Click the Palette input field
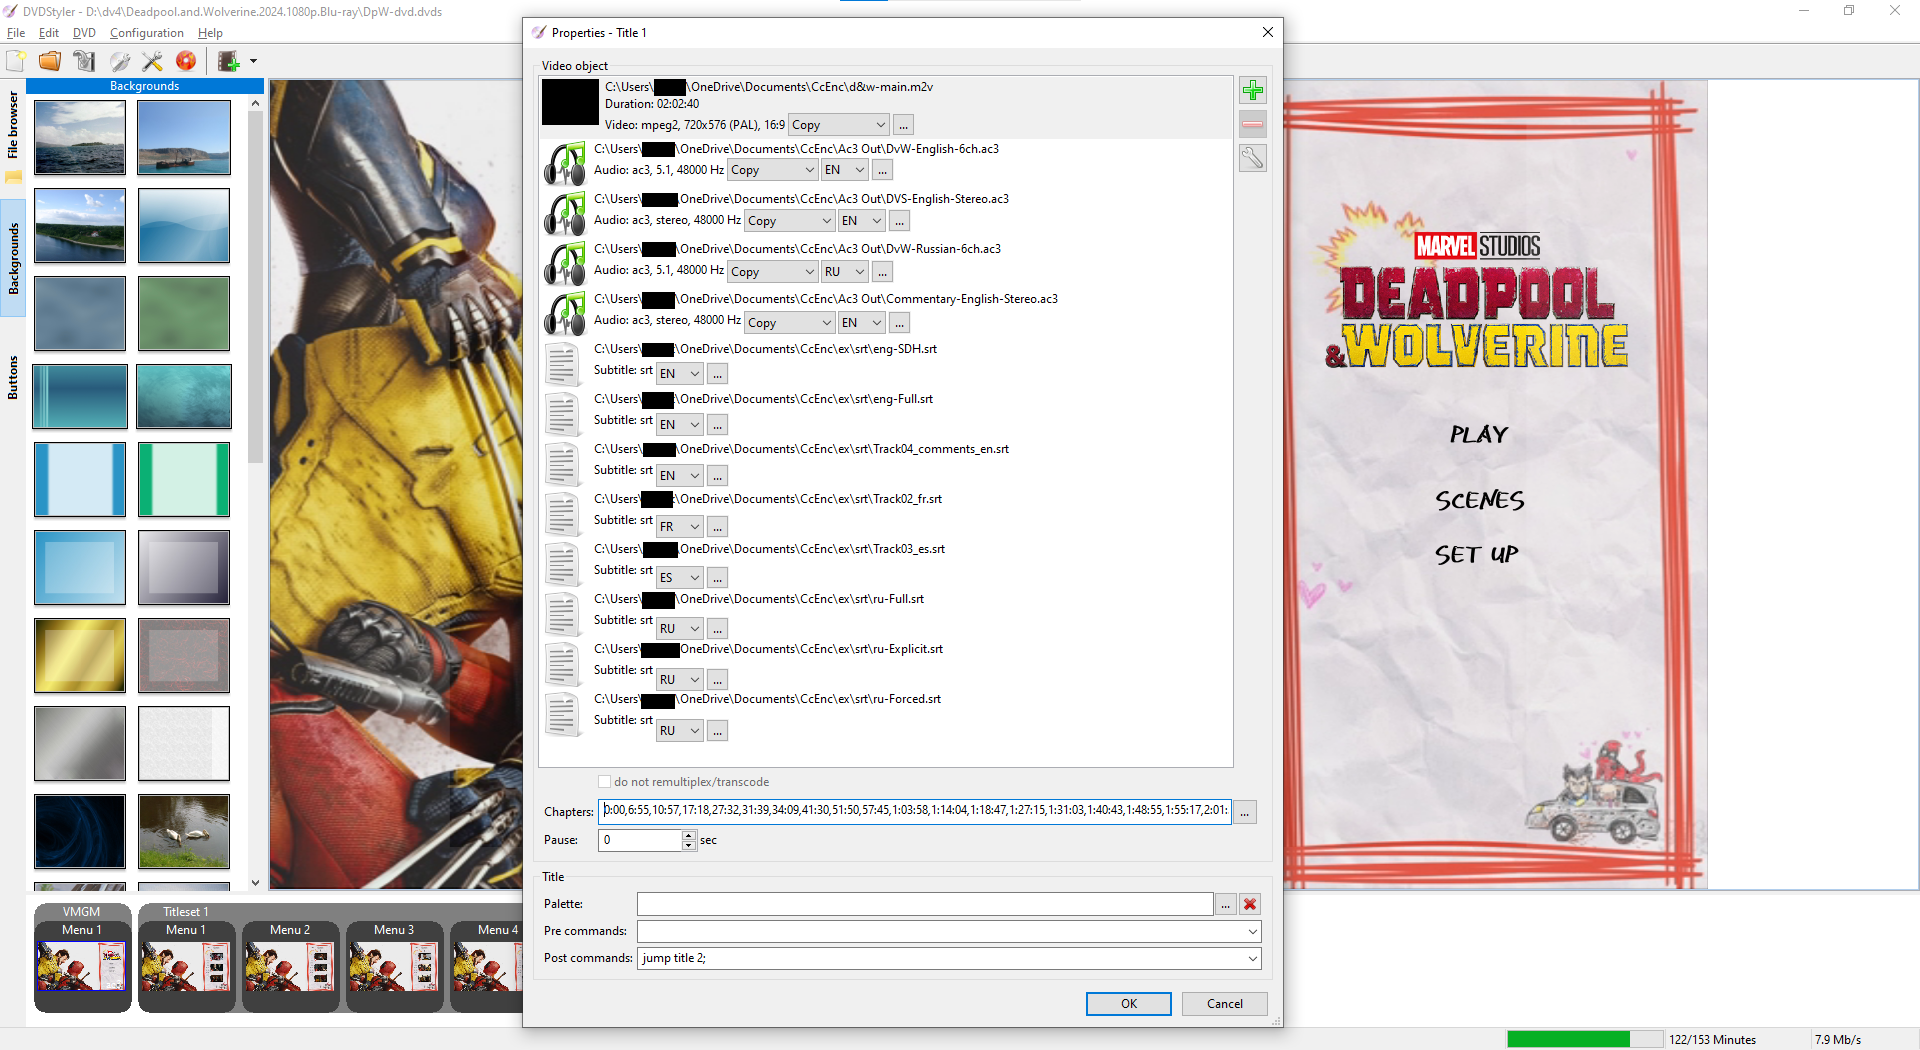 pyautogui.click(x=925, y=904)
